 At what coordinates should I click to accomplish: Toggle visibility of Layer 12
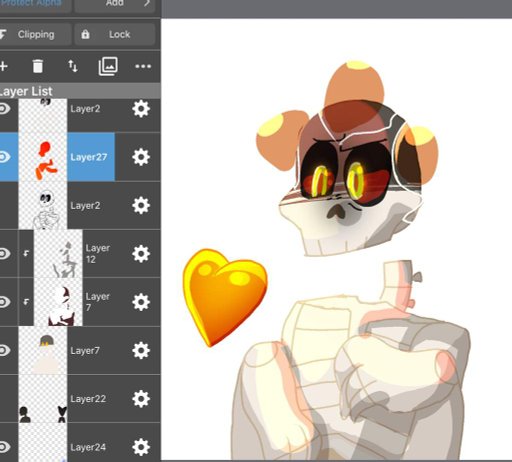[x=5, y=254]
